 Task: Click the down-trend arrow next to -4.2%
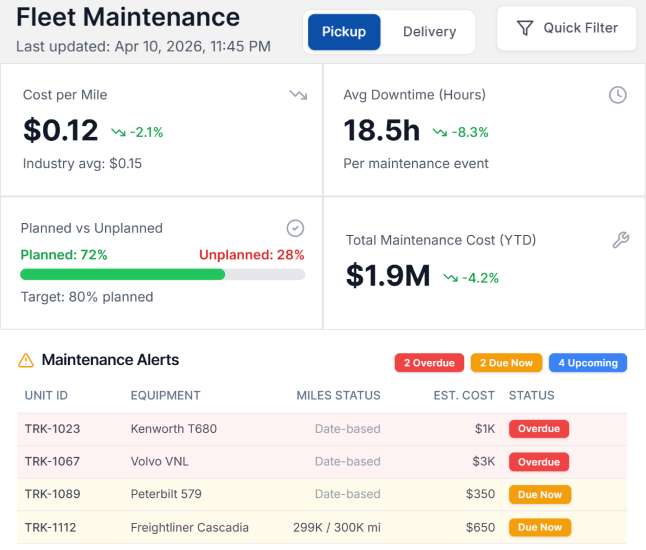tap(450, 278)
